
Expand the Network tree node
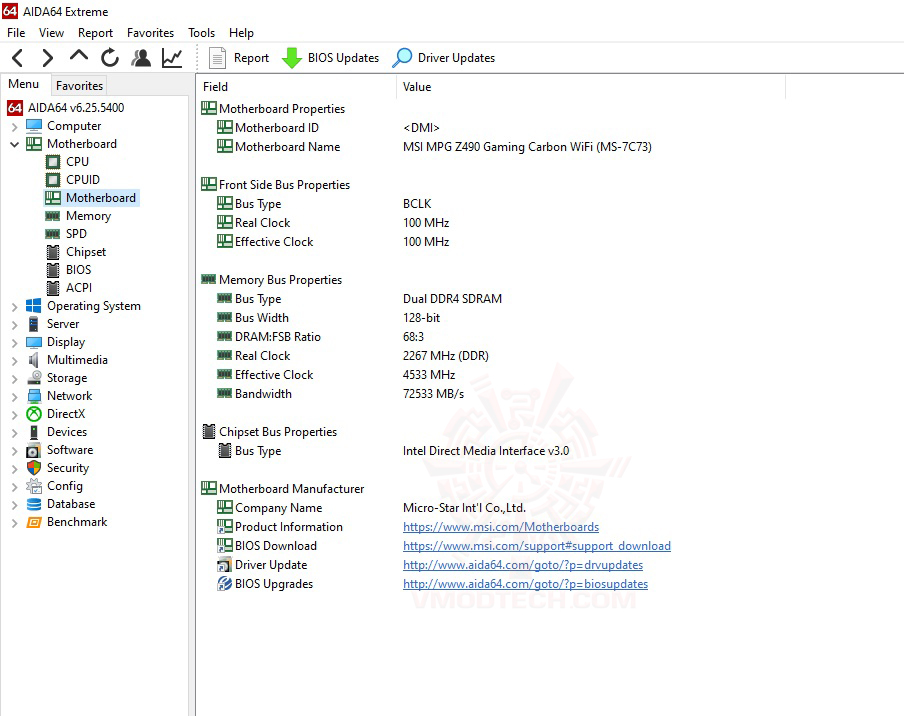click(x=14, y=397)
